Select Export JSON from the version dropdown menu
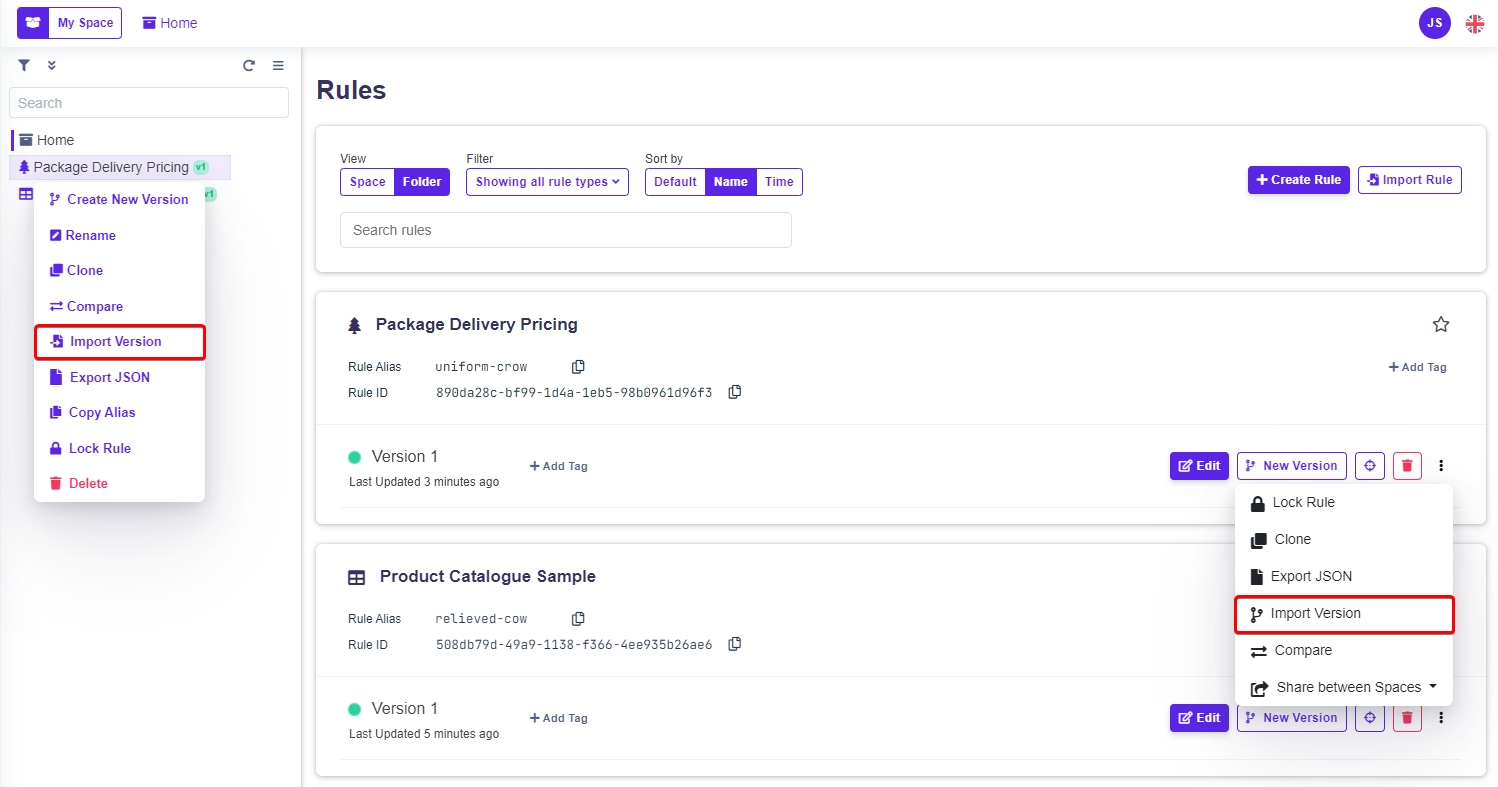Image resolution: width=1498 pixels, height=787 pixels. (x=1310, y=576)
